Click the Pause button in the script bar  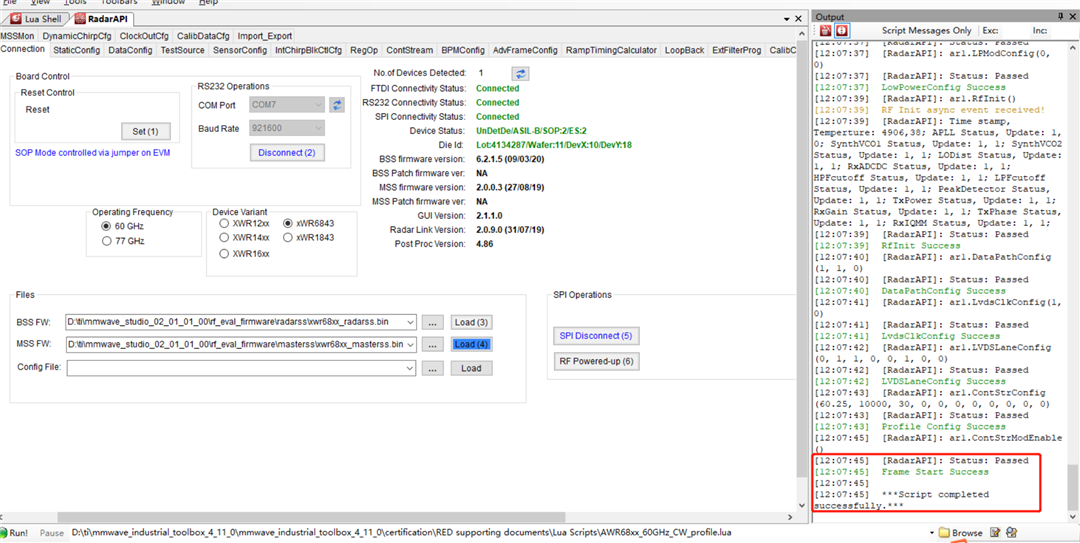[x=52, y=533]
